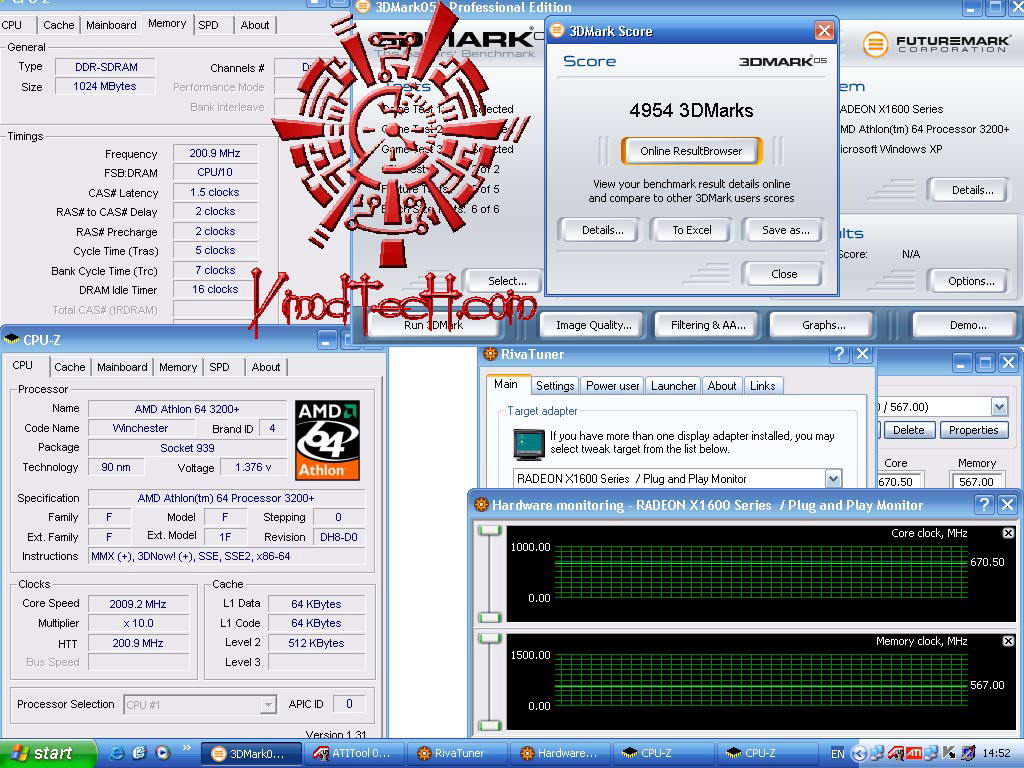
Task: Click the Save as button
Action: tap(786, 230)
